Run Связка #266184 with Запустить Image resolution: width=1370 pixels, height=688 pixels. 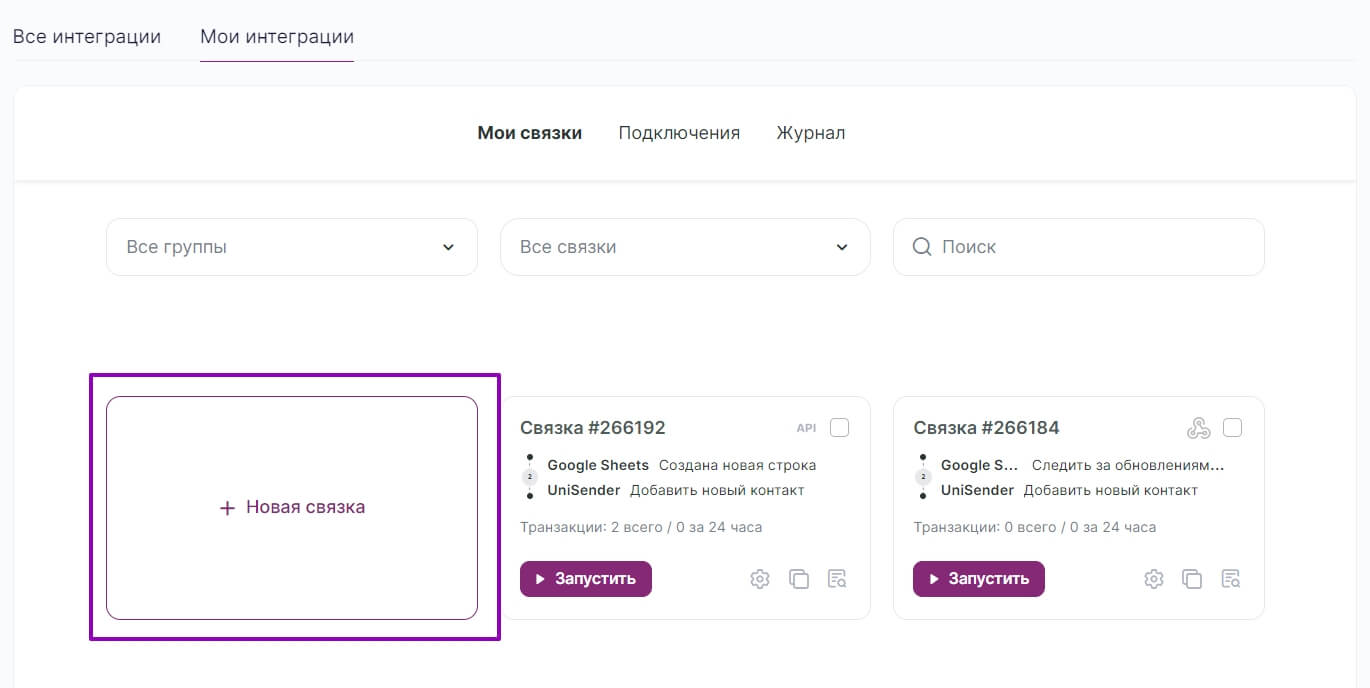click(x=979, y=579)
